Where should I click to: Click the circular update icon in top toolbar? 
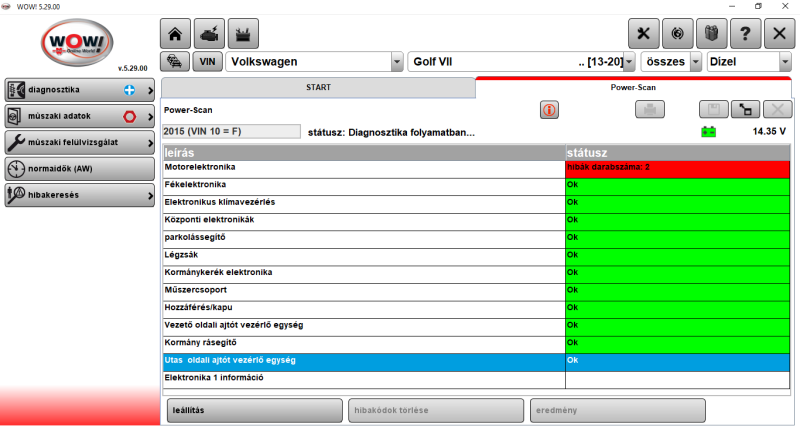[x=678, y=34]
